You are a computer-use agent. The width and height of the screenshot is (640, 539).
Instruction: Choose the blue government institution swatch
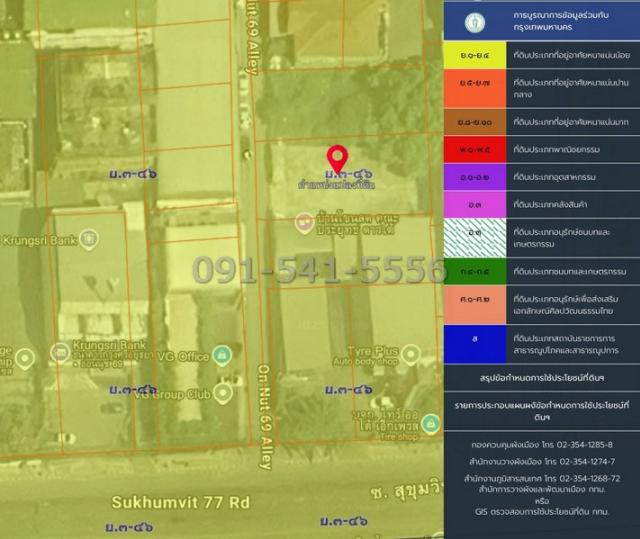click(x=475, y=340)
